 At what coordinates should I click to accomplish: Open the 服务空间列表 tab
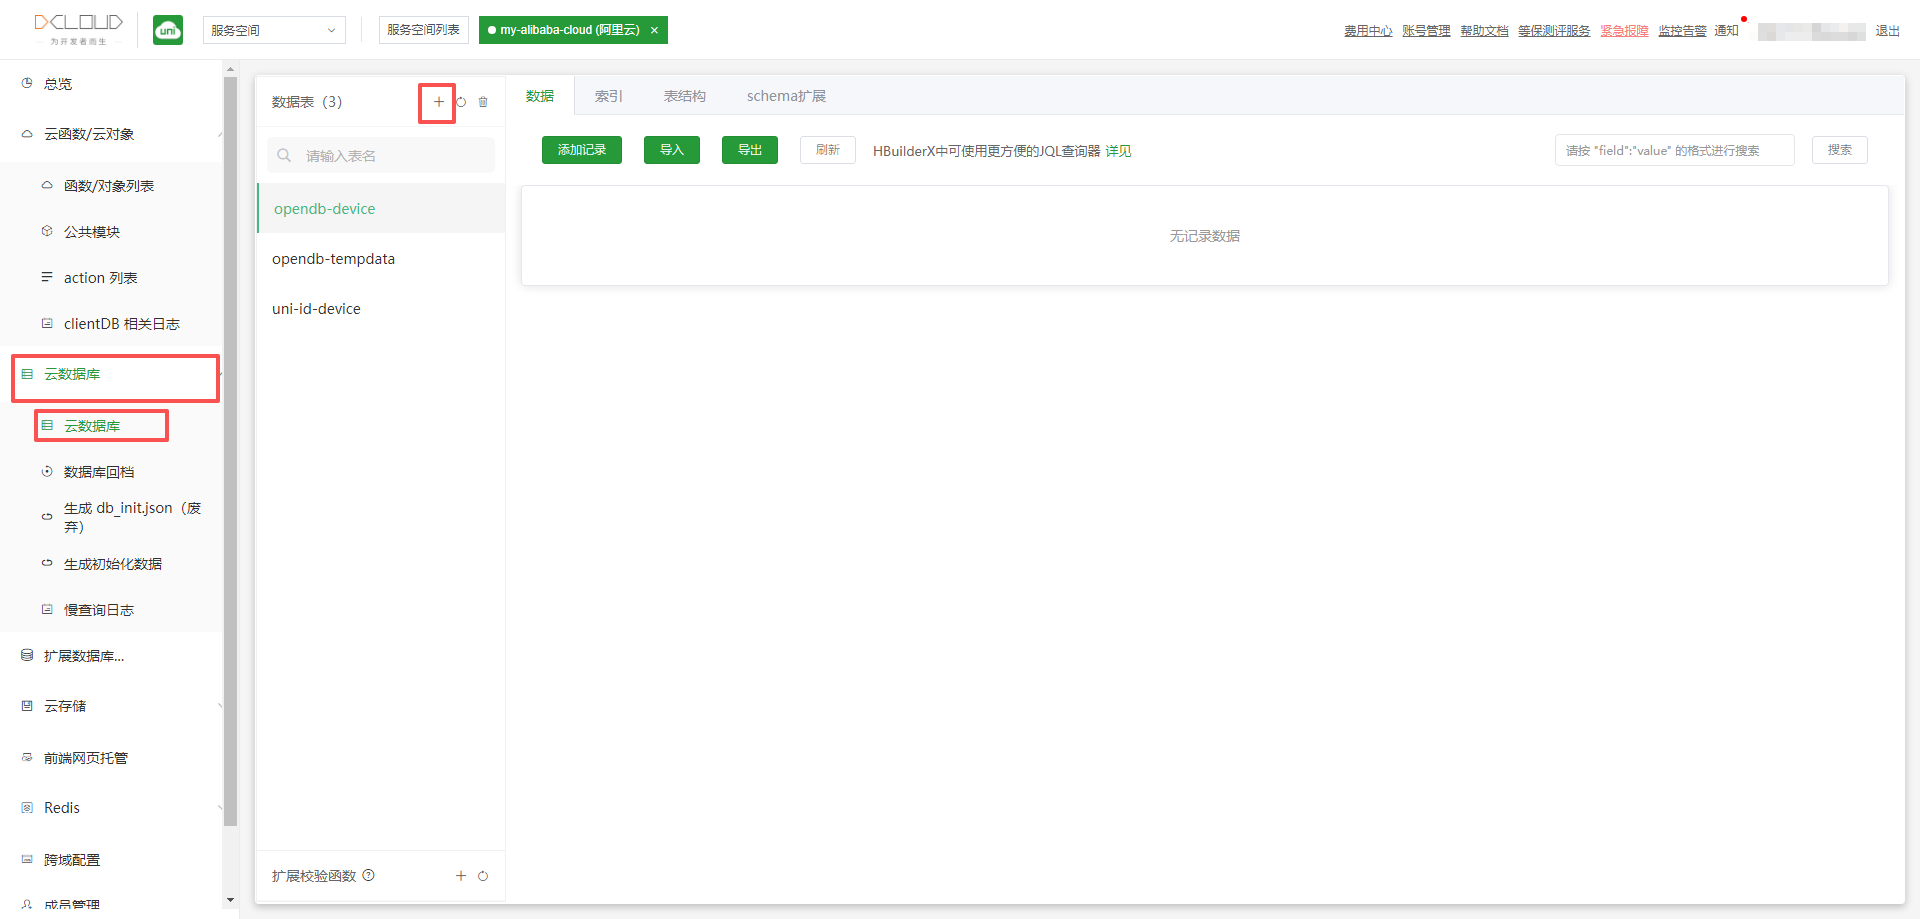[x=424, y=30]
